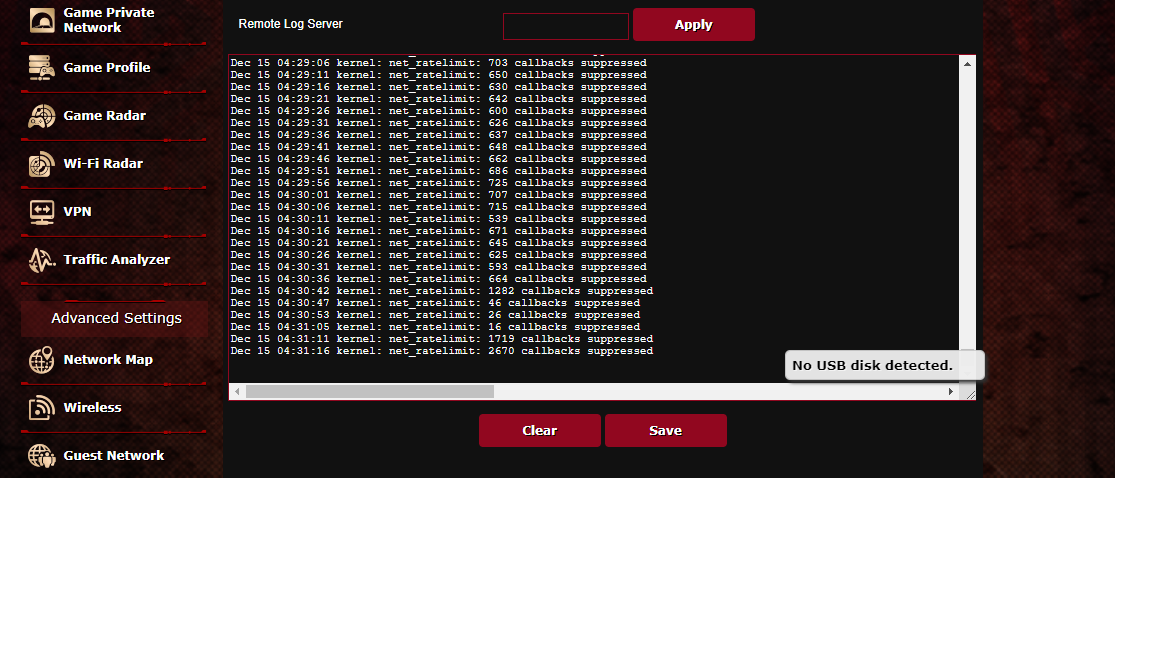Apply the remote log server setting

(x=694, y=24)
